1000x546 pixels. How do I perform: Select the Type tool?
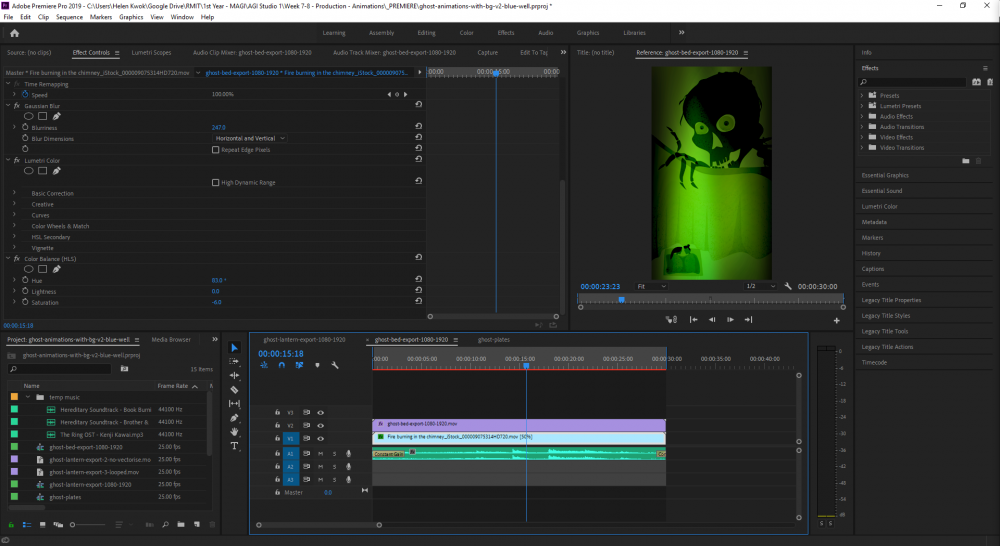[x=234, y=446]
